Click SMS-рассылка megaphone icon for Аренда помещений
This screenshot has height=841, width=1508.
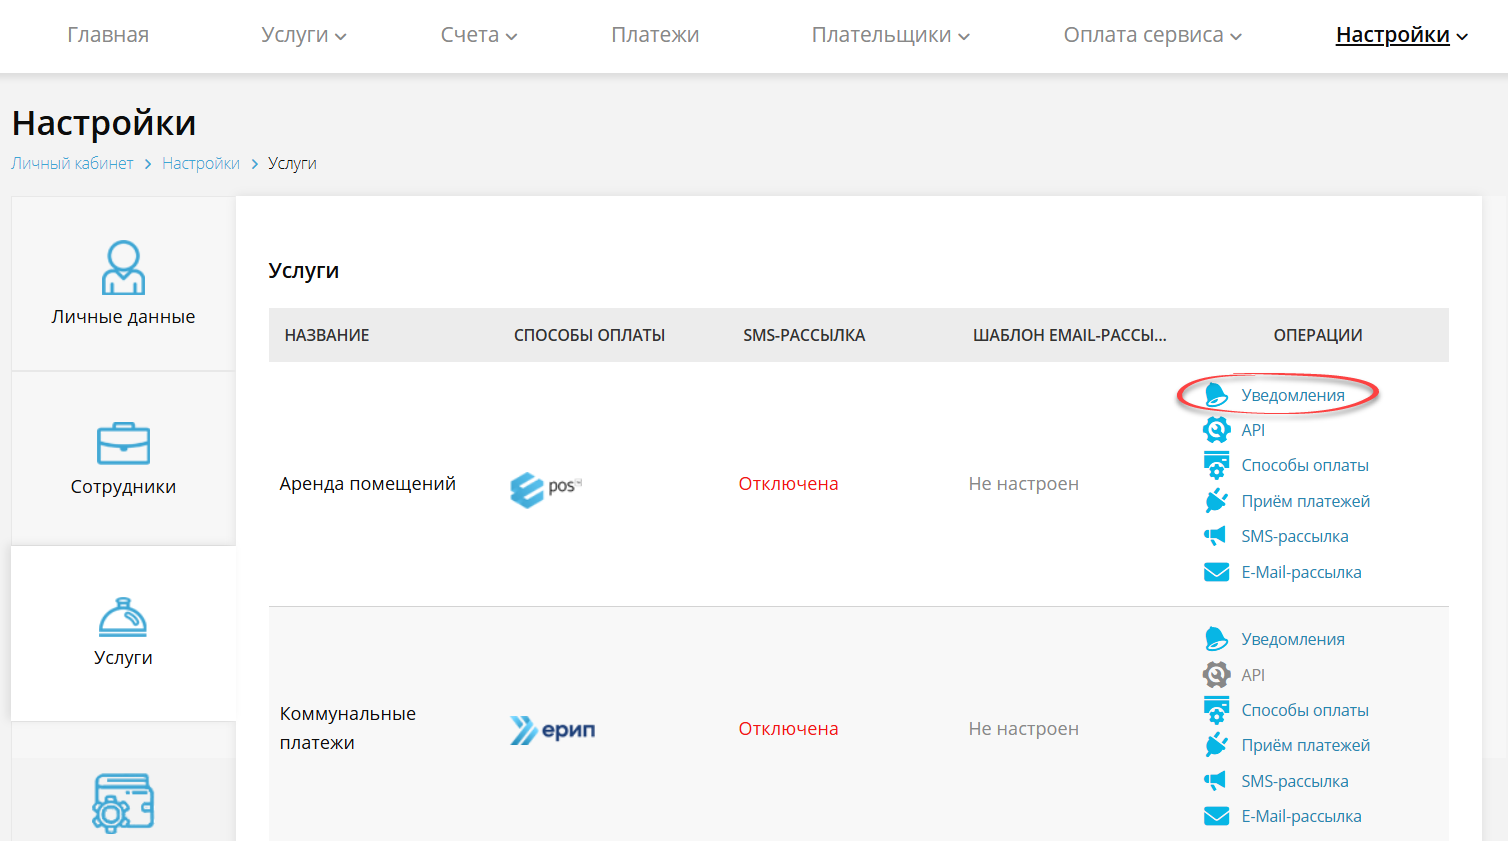[x=1216, y=536]
